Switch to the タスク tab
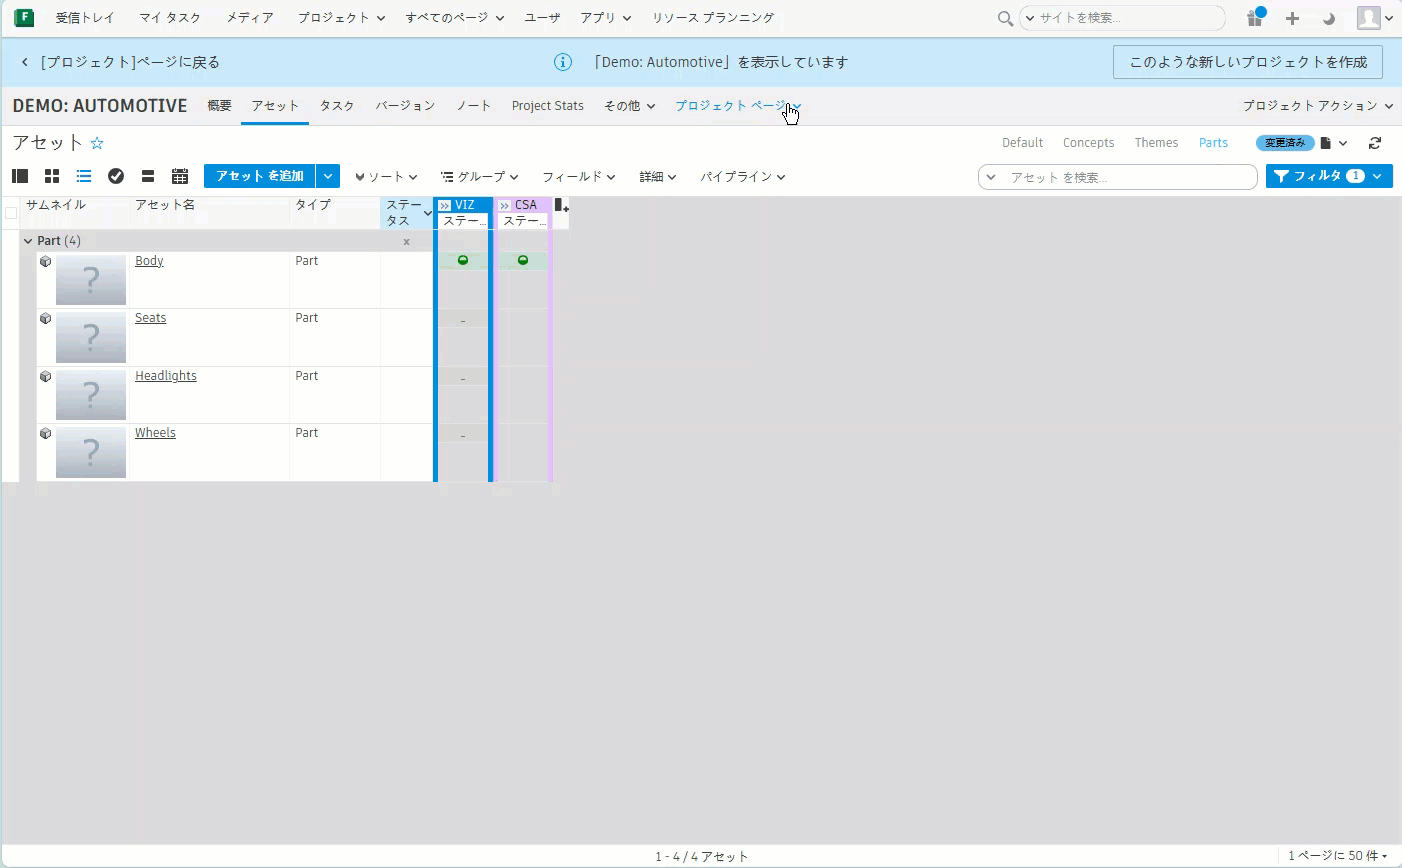The image size is (1402, 868). click(337, 106)
